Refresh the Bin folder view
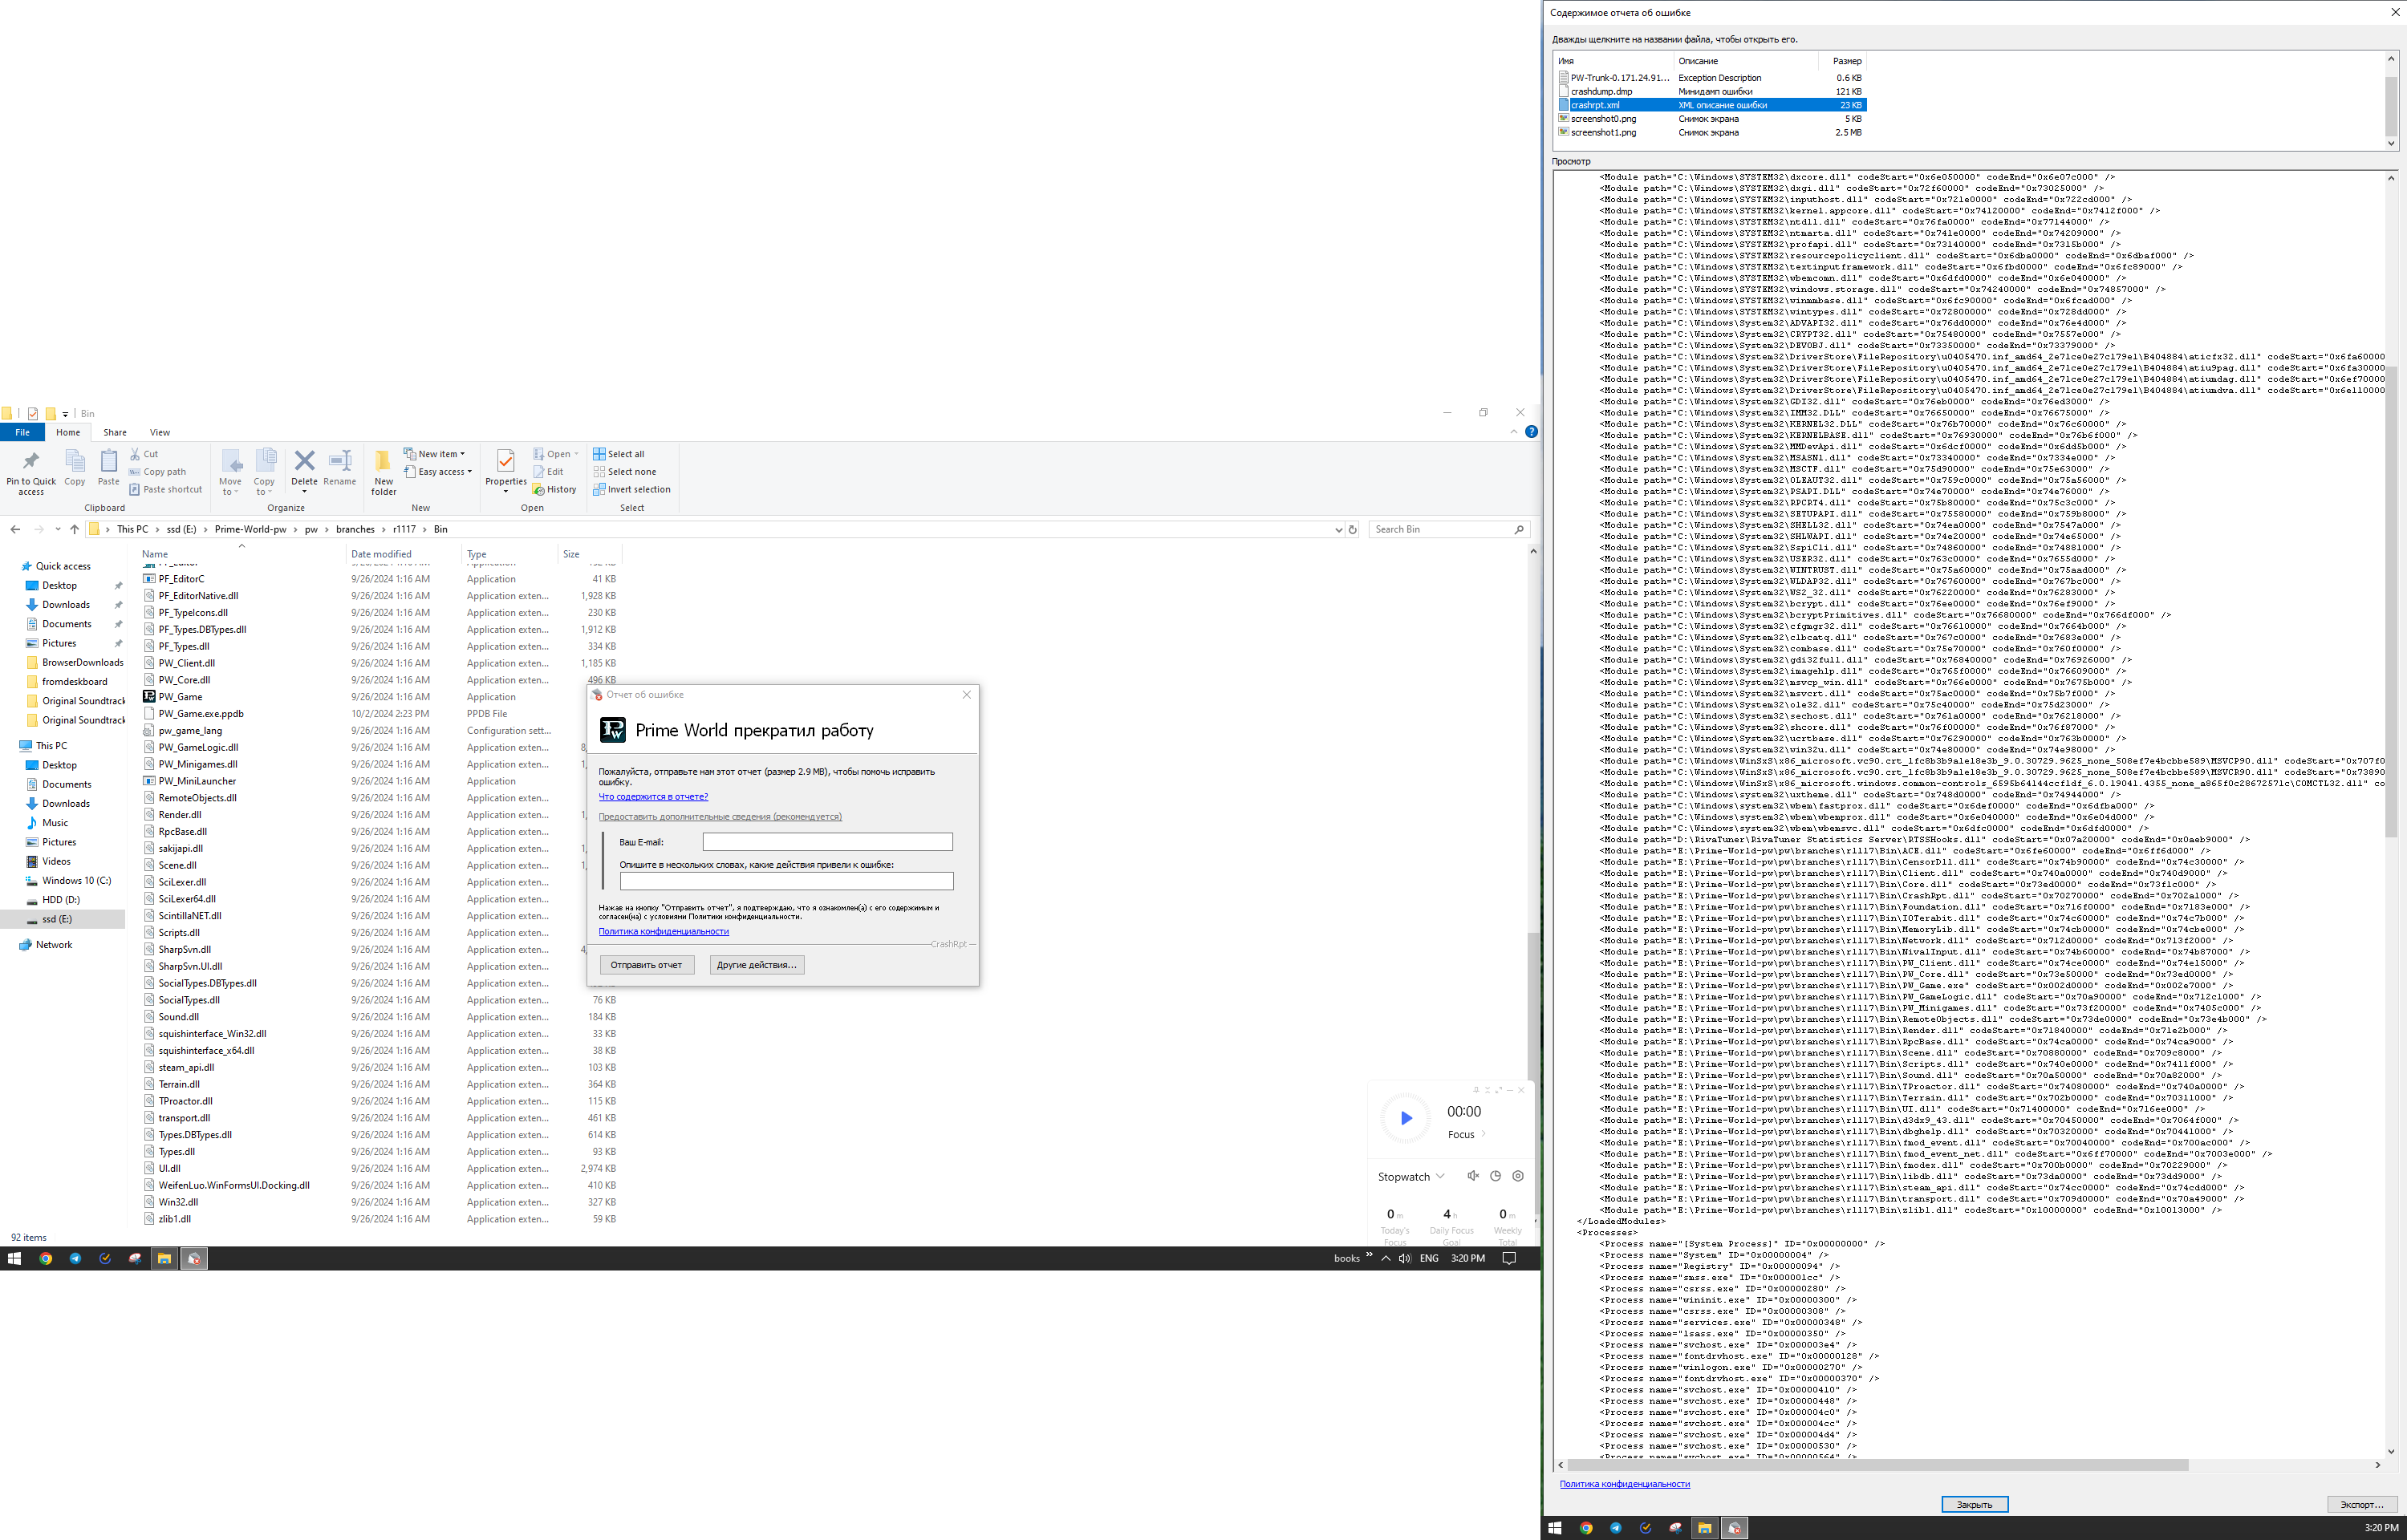This screenshot has width=2407, height=1540. coord(1353,529)
